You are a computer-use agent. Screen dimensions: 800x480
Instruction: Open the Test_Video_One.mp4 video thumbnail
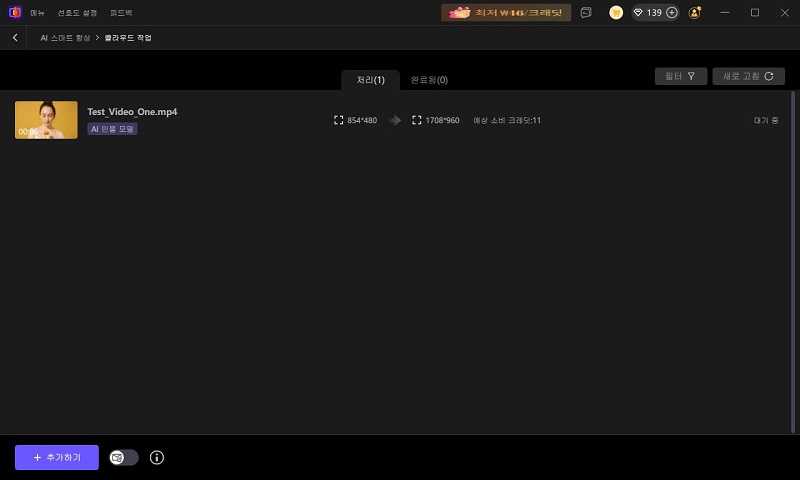pyautogui.click(x=46, y=120)
